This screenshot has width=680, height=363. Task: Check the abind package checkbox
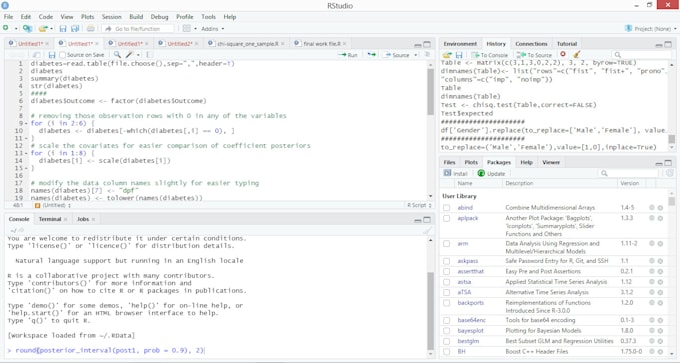(446, 208)
